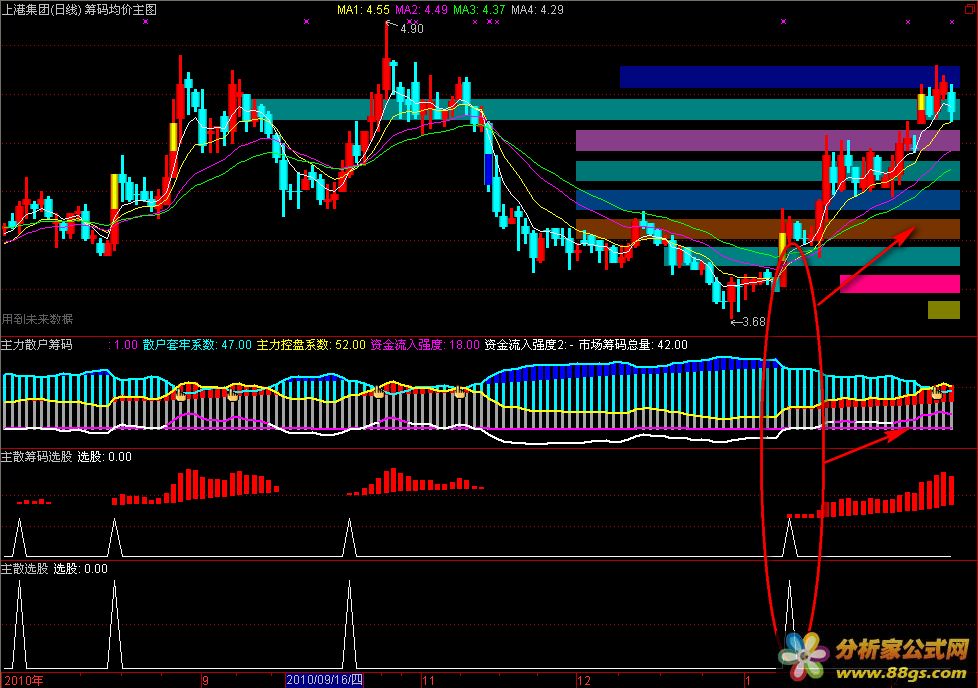The height and width of the screenshot is (688, 978).
Task: Click the dark navy chip band at top
Action: click(x=790, y=77)
